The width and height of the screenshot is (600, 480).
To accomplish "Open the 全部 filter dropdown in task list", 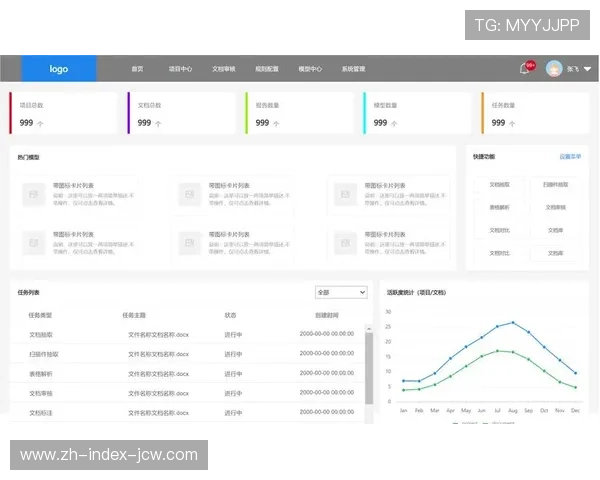I will 341,292.
